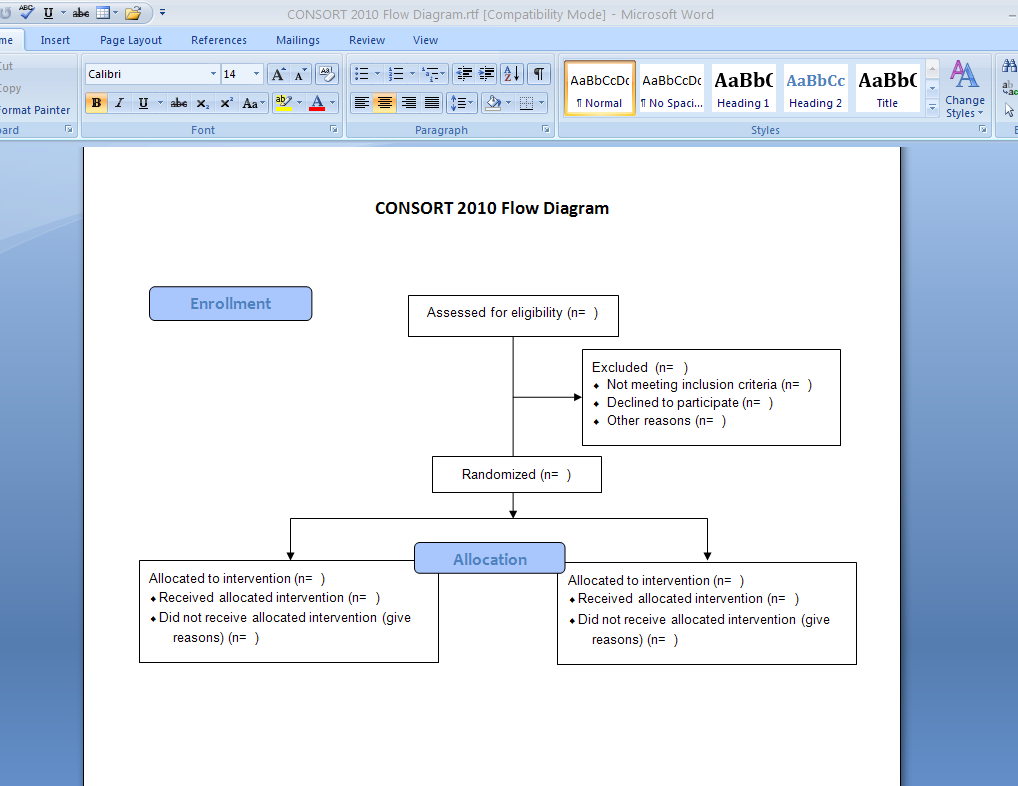1018x786 pixels.
Task: Open the font name dropdown list
Action: [x=213, y=74]
